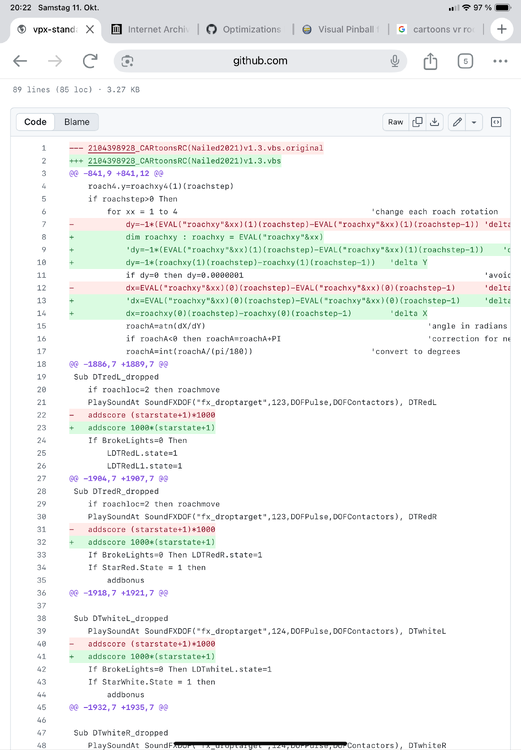Show the open tabs overview
This screenshot has height=750, width=521.
coord(465,61)
